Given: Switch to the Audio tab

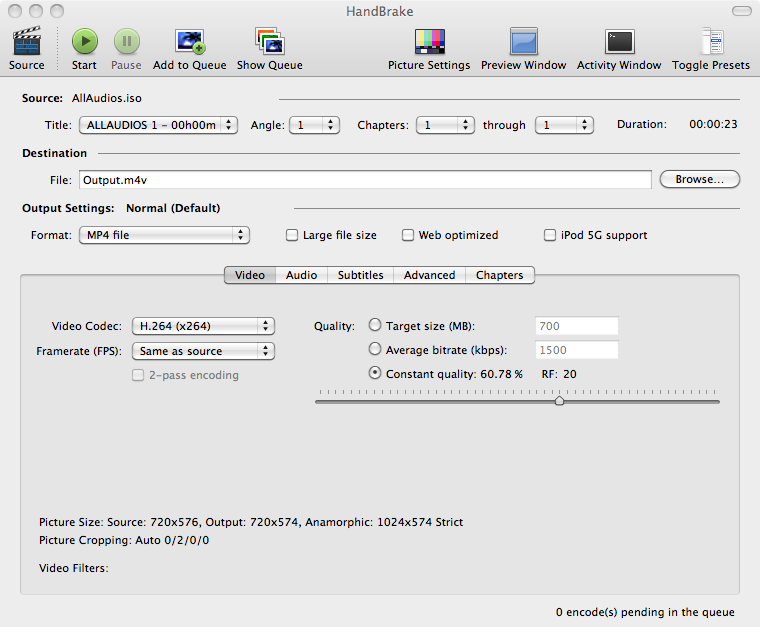Looking at the screenshot, I should (x=301, y=275).
